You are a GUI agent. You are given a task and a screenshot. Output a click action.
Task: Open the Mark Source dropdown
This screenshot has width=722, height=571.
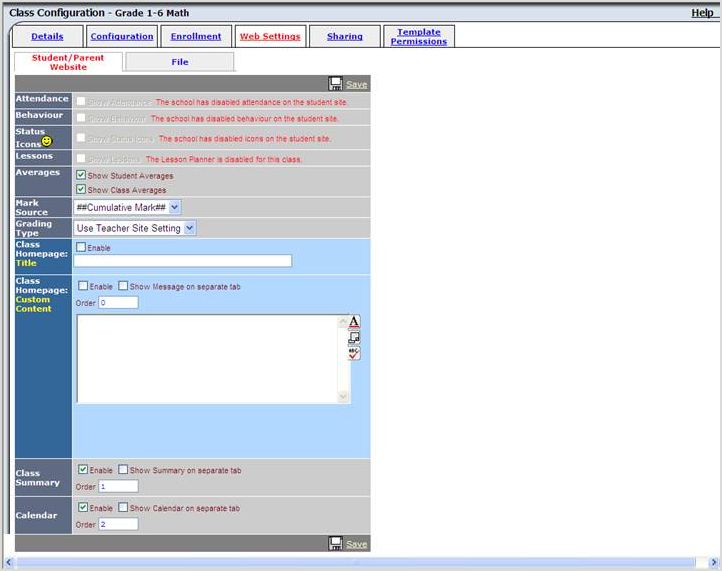pos(127,206)
